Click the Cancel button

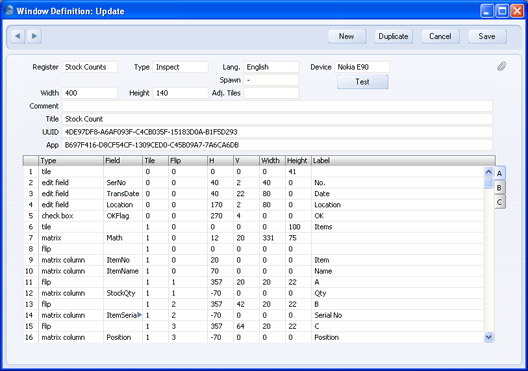(x=440, y=36)
